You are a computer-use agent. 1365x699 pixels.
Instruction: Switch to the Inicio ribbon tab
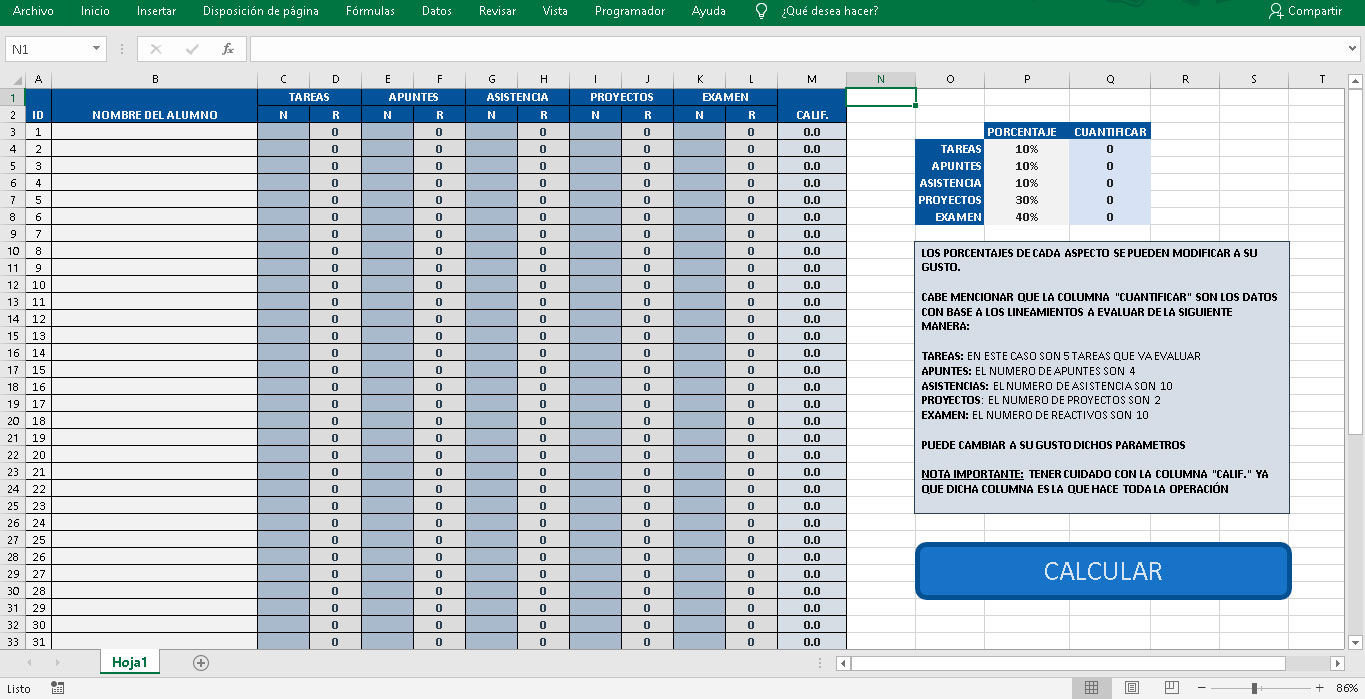tap(95, 11)
